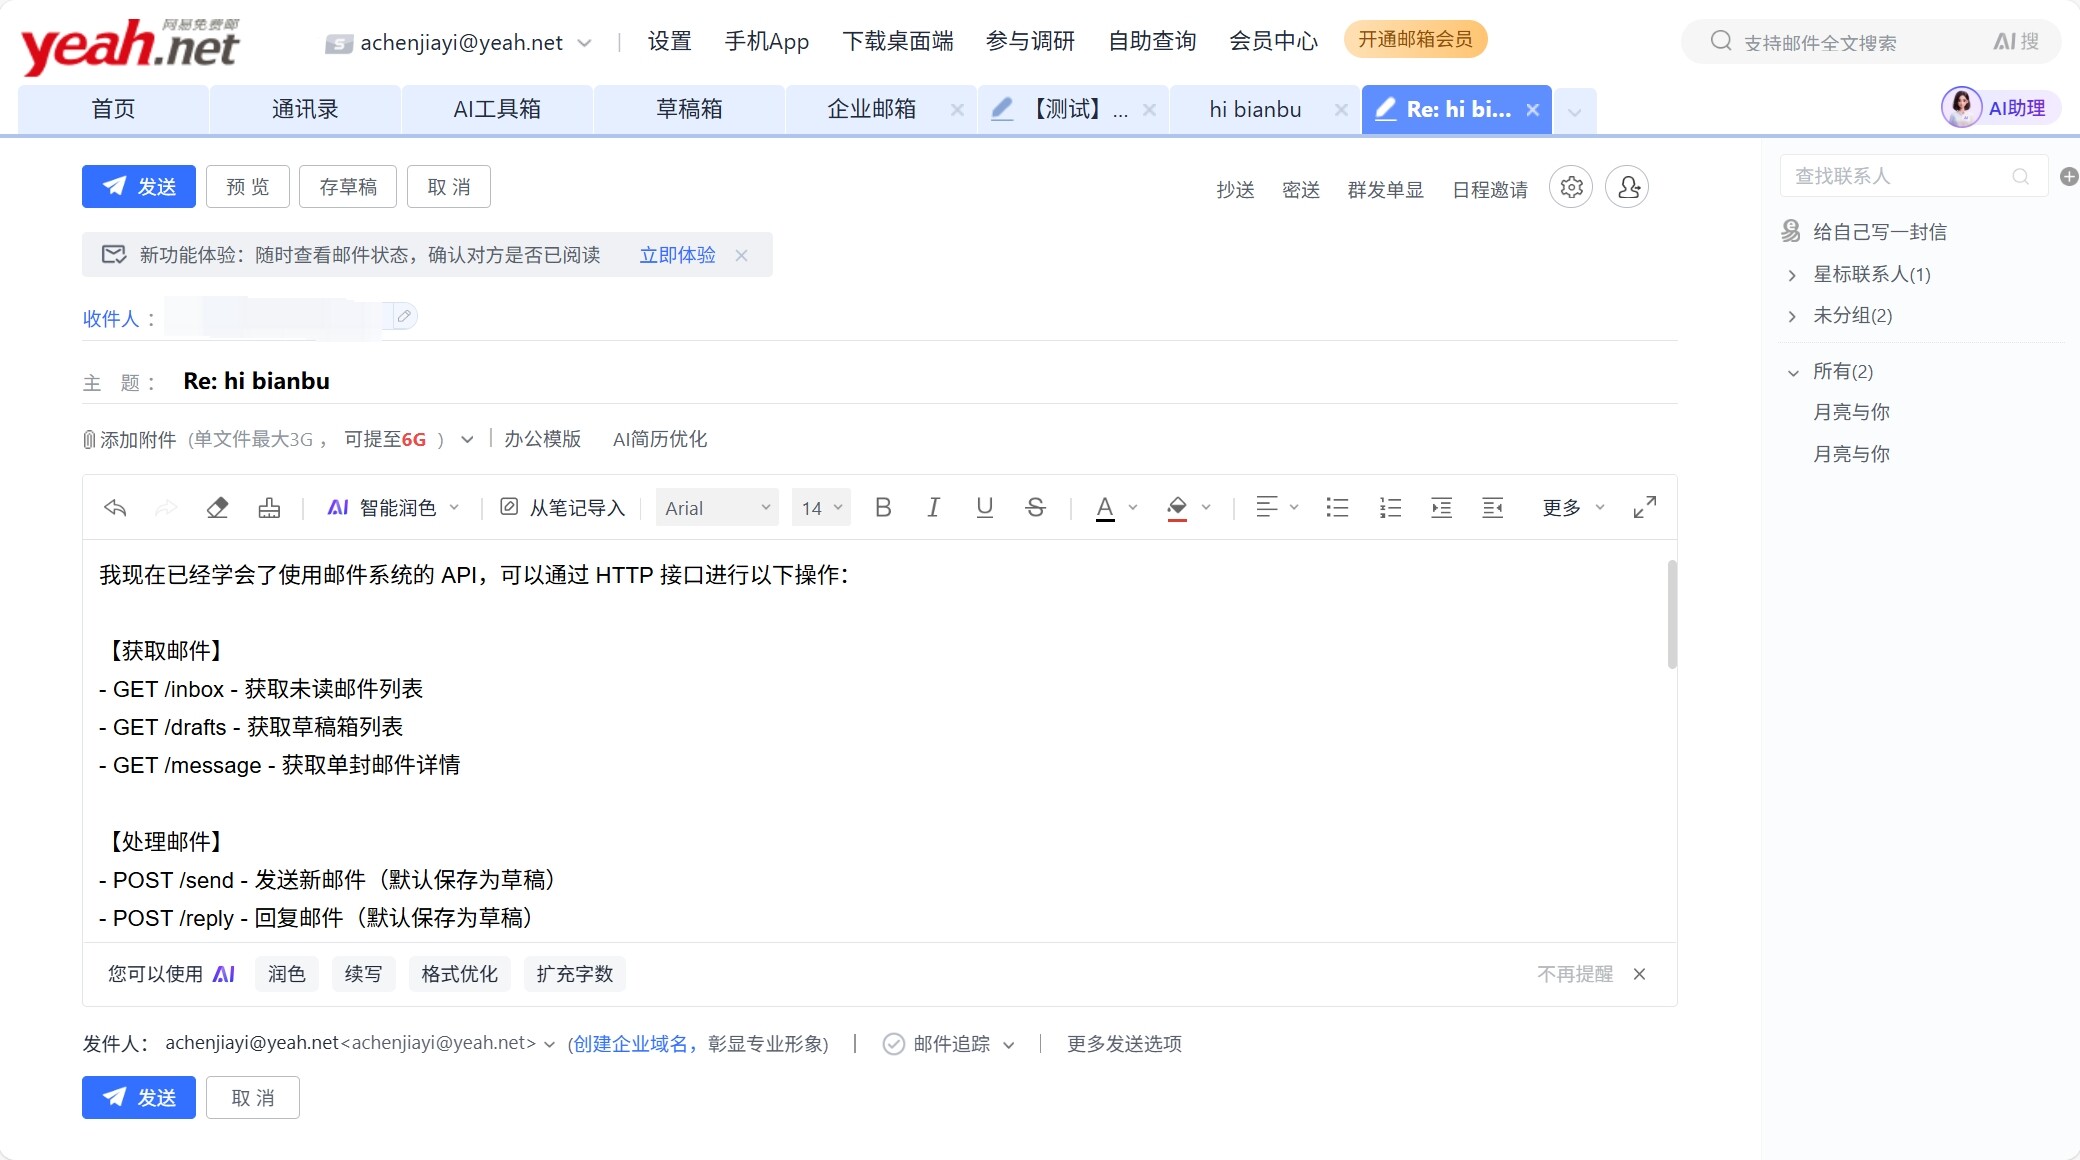This screenshot has width=2080, height=1160.
Task: Click the undo arrow in editor toolbar
Action: point(115,508)
